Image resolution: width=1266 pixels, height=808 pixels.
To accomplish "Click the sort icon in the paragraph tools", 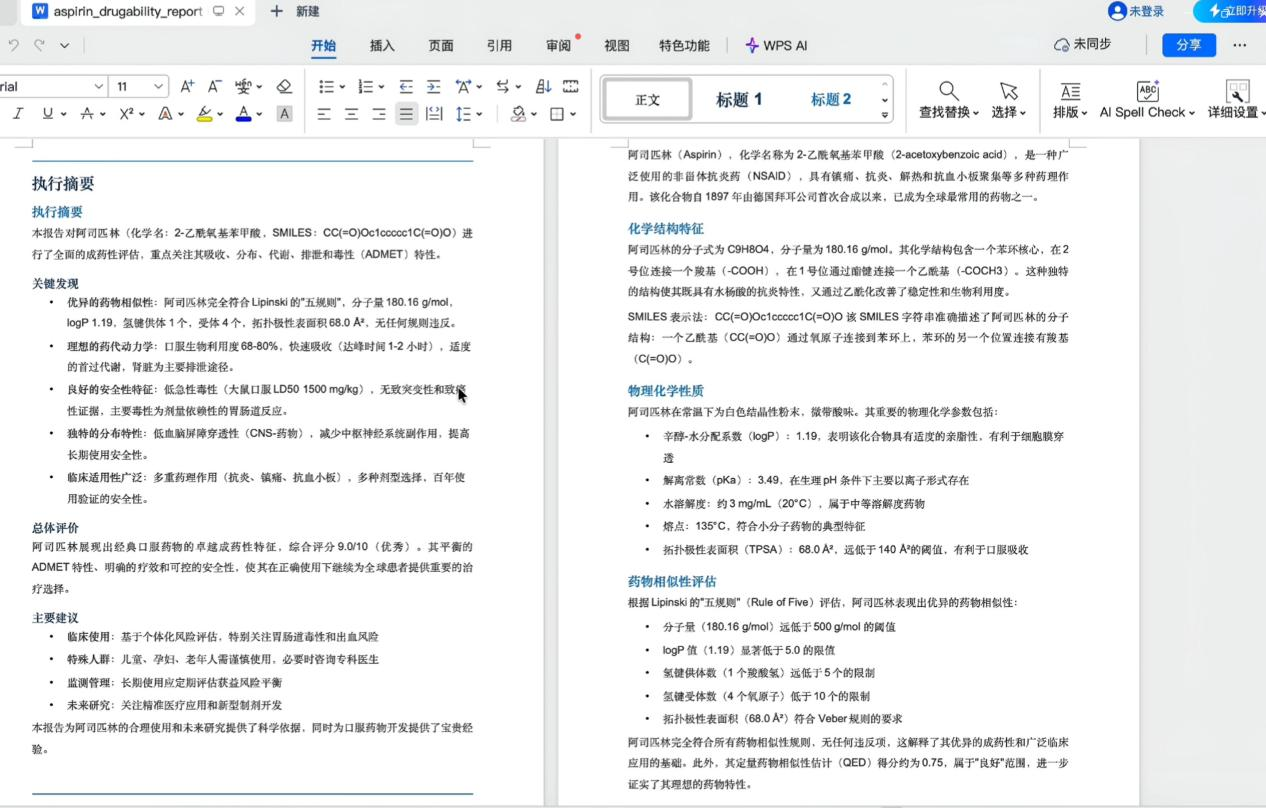I will tap(543, 87).
